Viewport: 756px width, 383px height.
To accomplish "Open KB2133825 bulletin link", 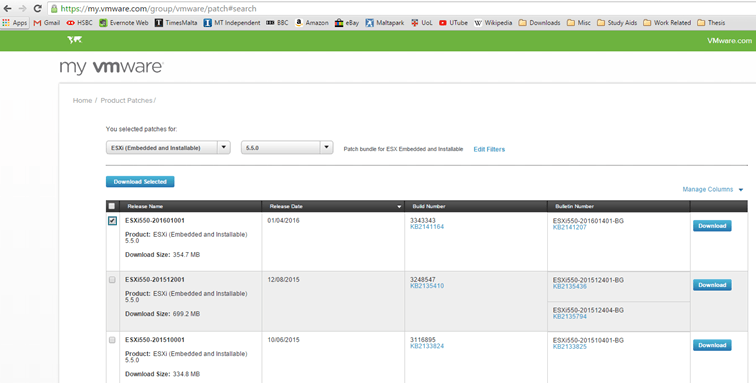I will click(569, 347).
